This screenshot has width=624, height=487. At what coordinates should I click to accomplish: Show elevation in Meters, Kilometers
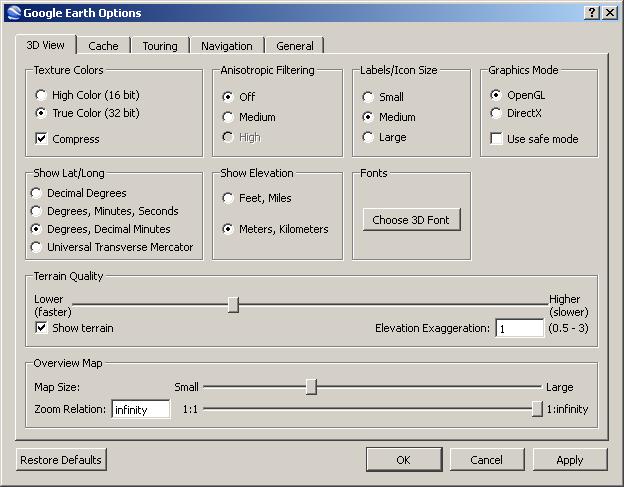click(275, 229)
